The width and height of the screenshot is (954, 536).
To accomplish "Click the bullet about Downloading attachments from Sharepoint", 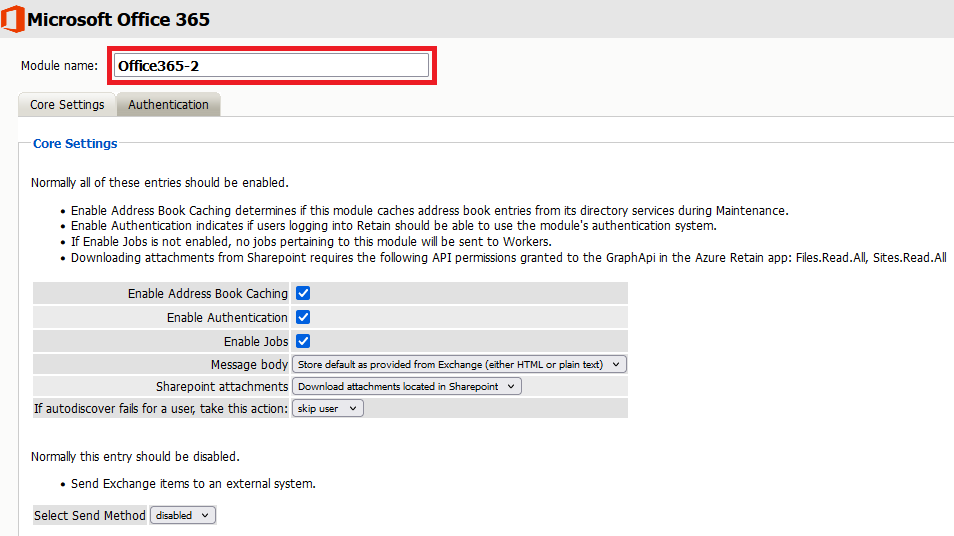I will point(509,258).
